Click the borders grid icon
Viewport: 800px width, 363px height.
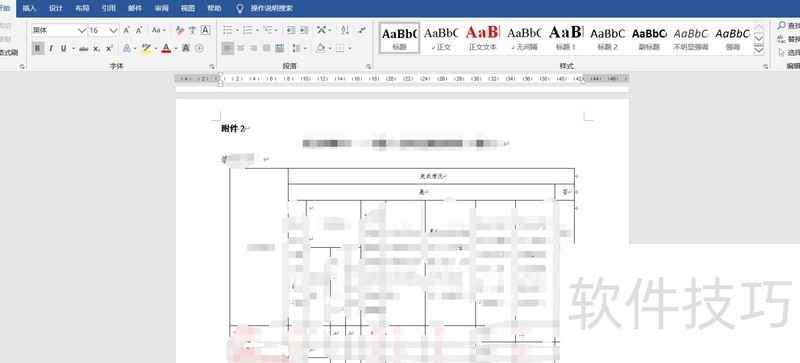pyautogui.click(x=340, y=49)
